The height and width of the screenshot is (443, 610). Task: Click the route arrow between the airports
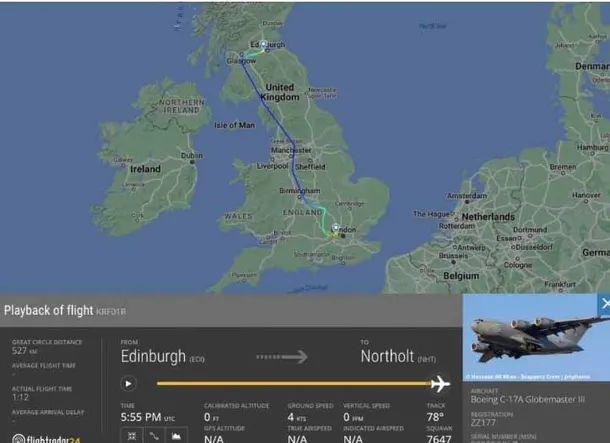click(282, 357)
